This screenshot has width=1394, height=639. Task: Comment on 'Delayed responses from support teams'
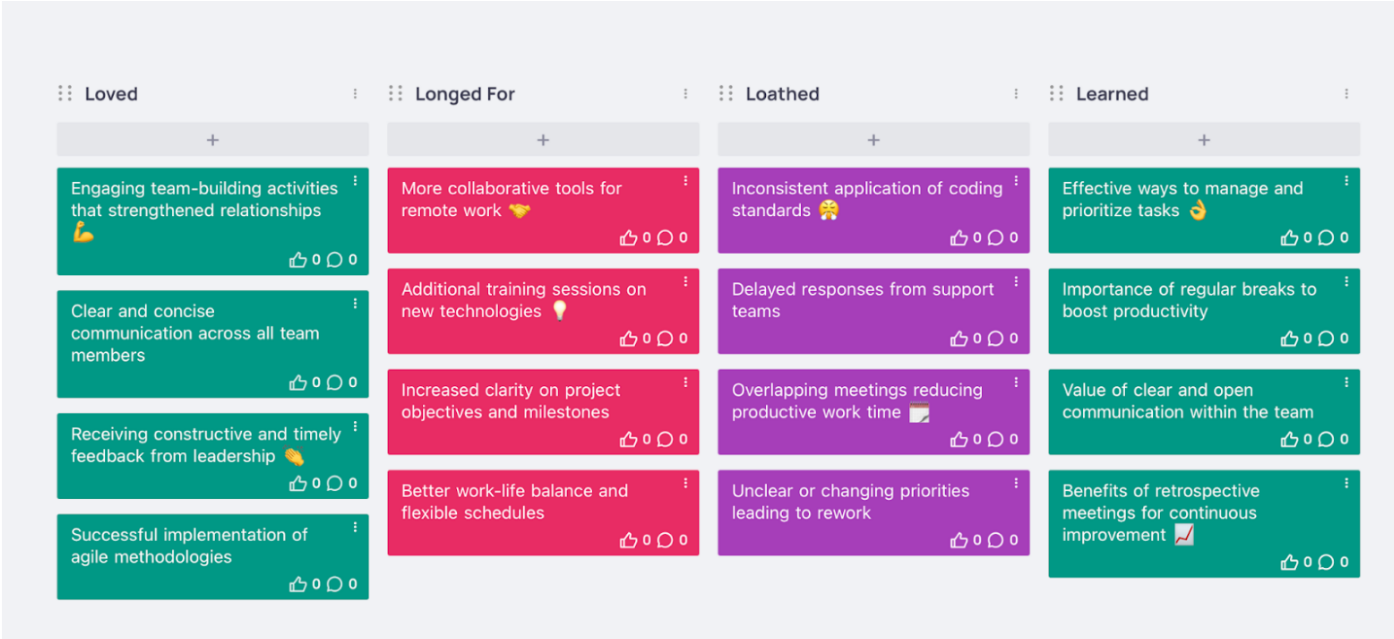(x=996, y=339)
